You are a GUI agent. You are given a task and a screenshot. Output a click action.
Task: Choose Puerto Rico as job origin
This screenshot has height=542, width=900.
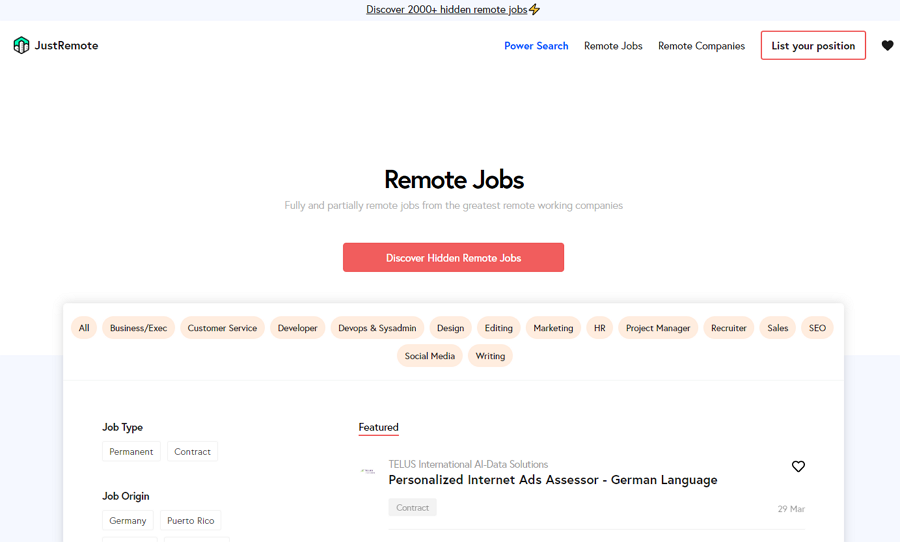191,520
